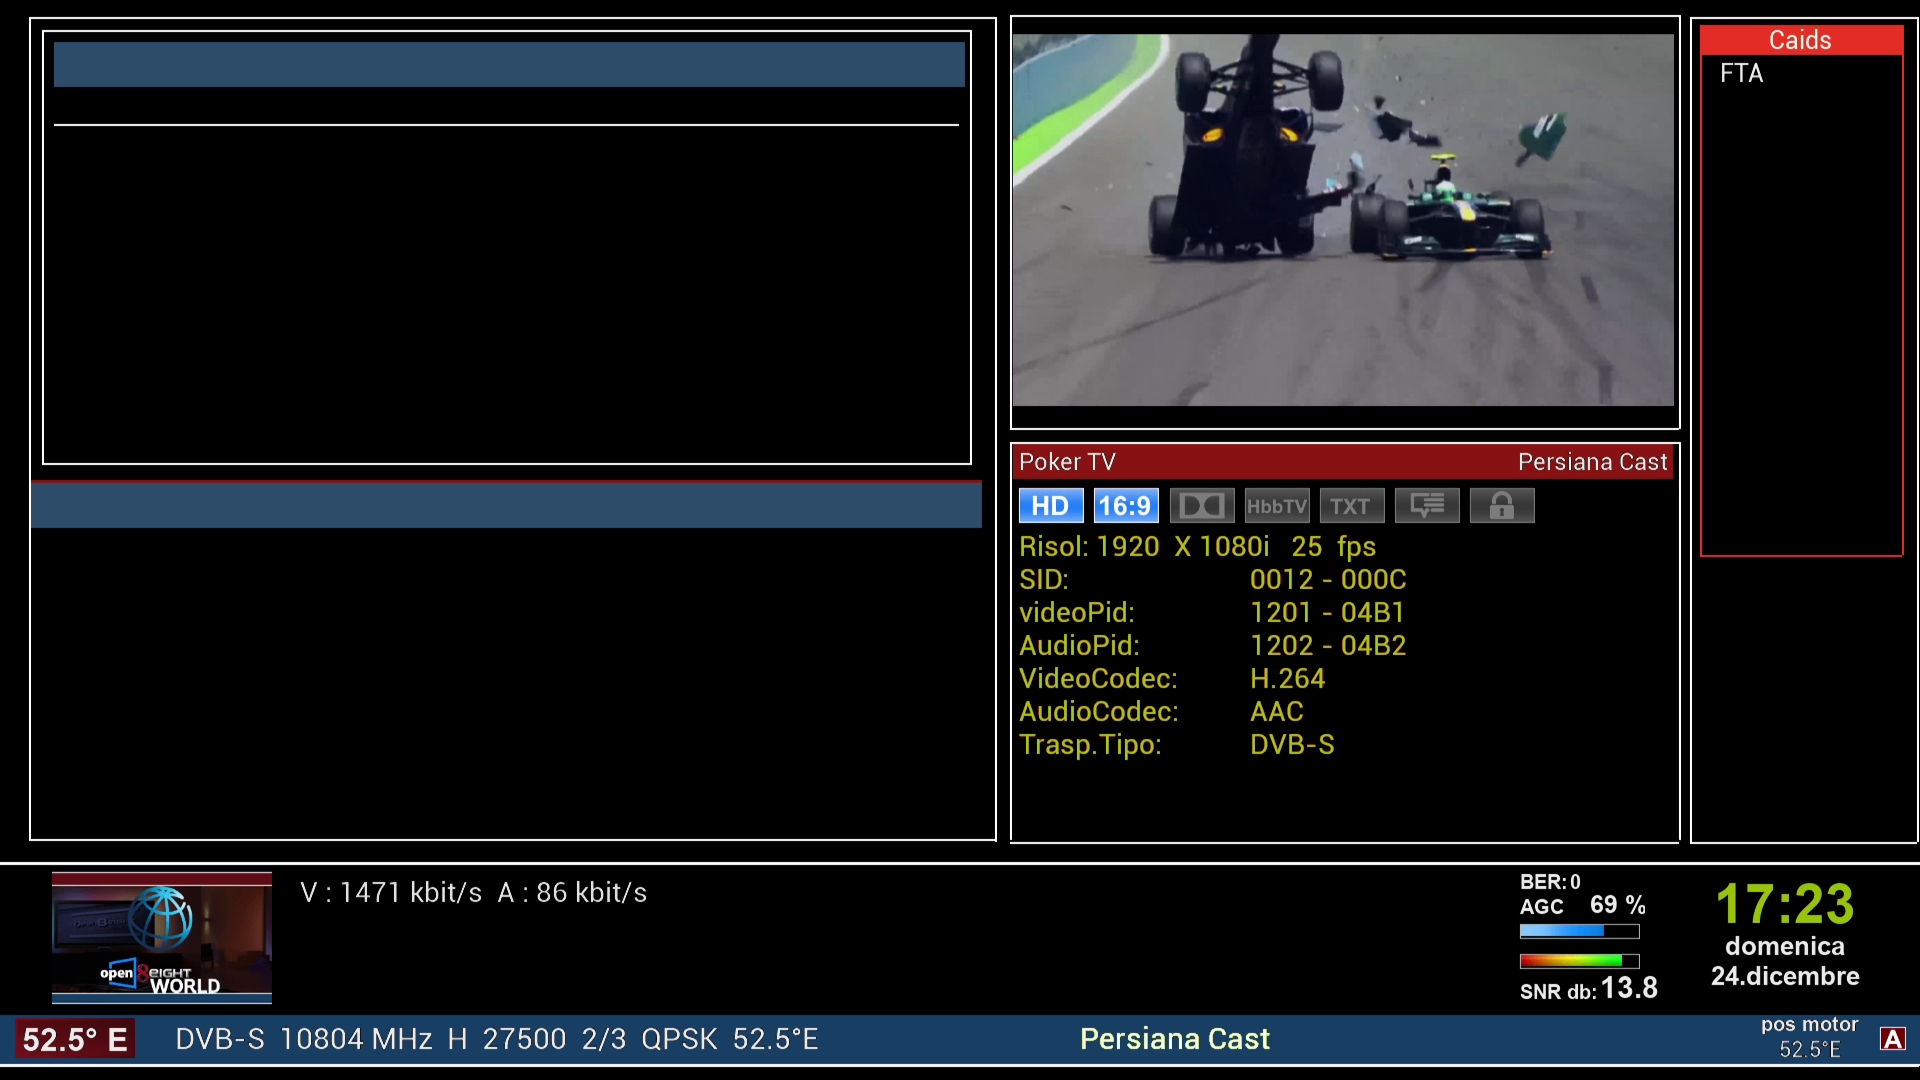This screenshot has height=1080, width=1920.
Task: Click the V : 1471 kbit/s bitrate text
Action: coord(391,893)
